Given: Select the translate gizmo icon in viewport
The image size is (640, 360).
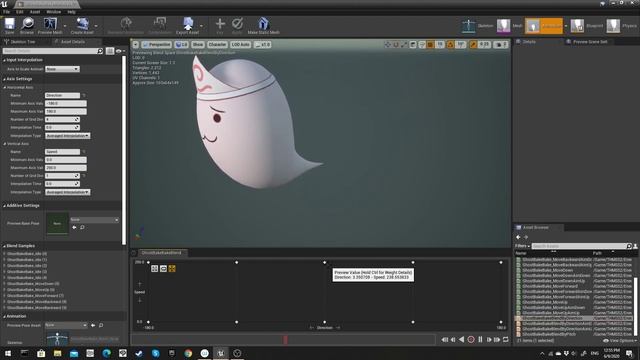Looking at the screenshot, I should 387,44.
